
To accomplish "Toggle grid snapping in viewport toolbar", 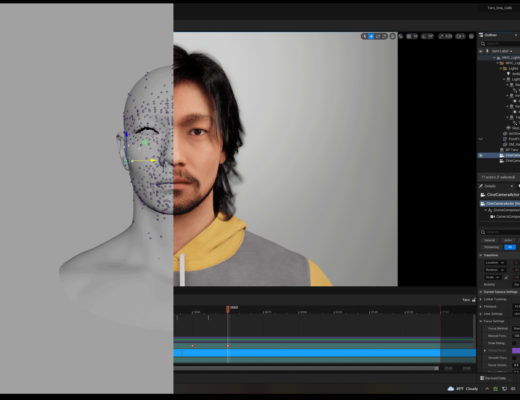I will coord(409,36).
